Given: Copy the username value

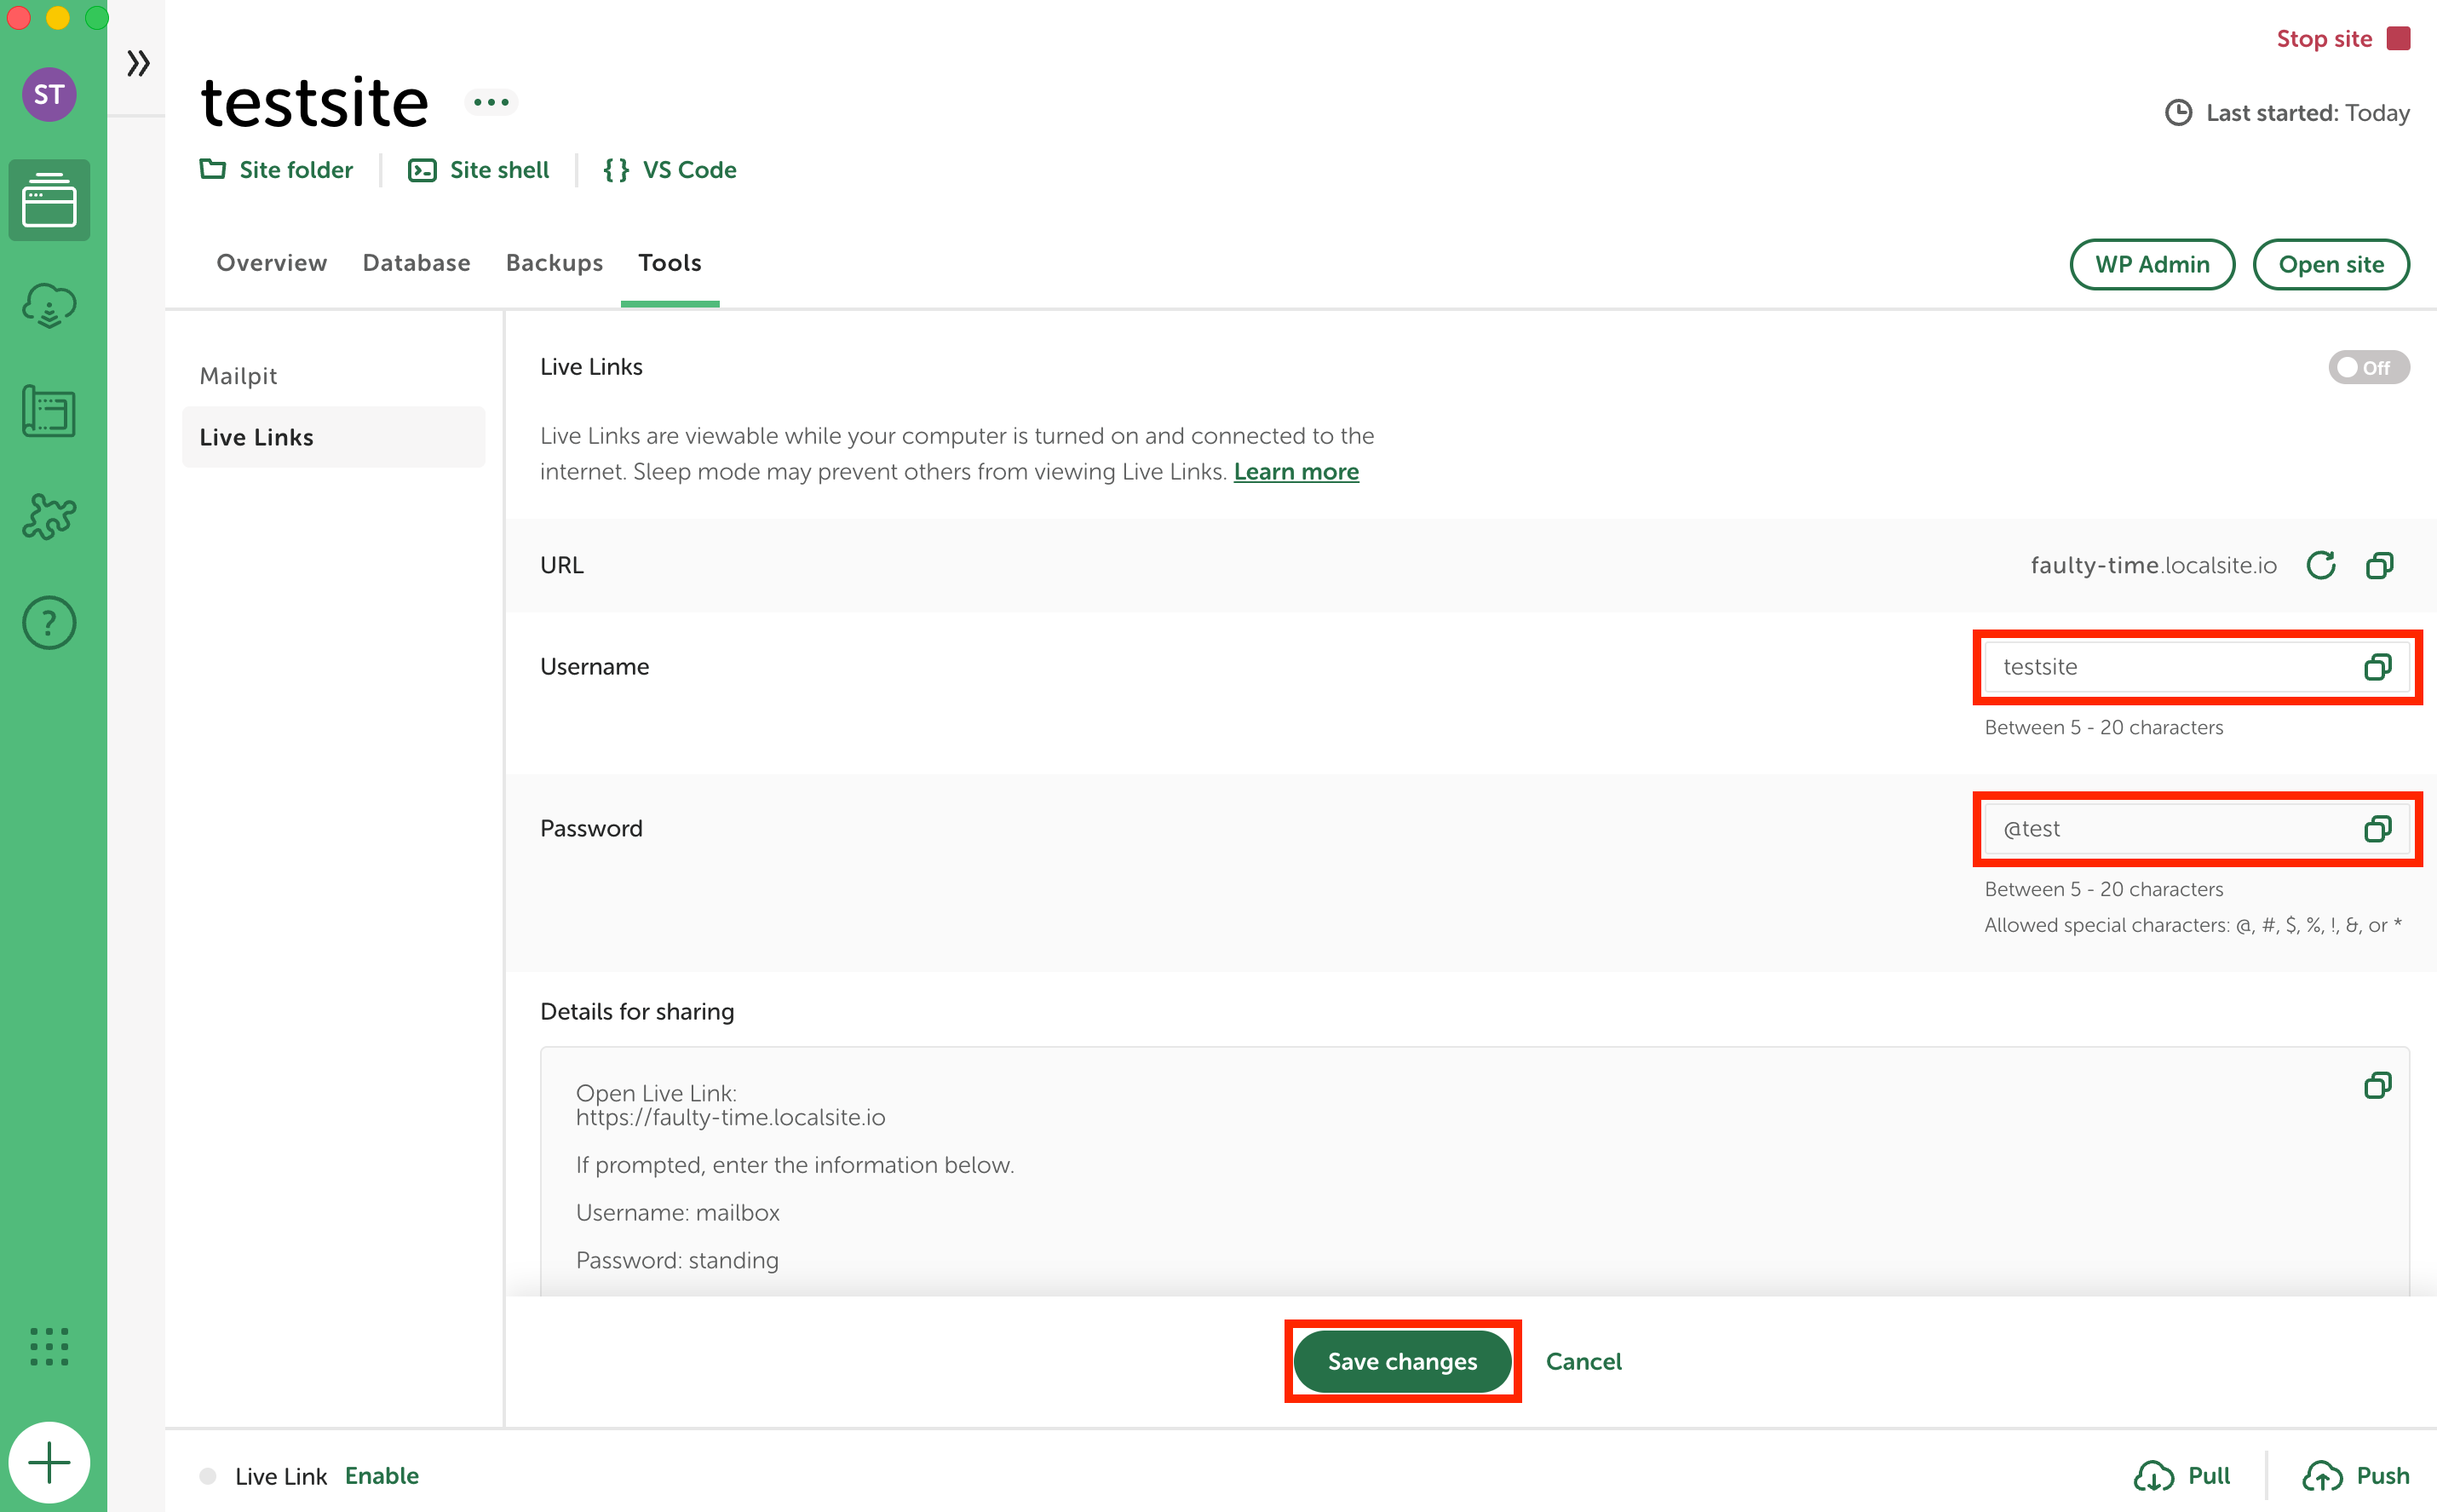Looking at the screenshot, I should tap(2377, 667).
